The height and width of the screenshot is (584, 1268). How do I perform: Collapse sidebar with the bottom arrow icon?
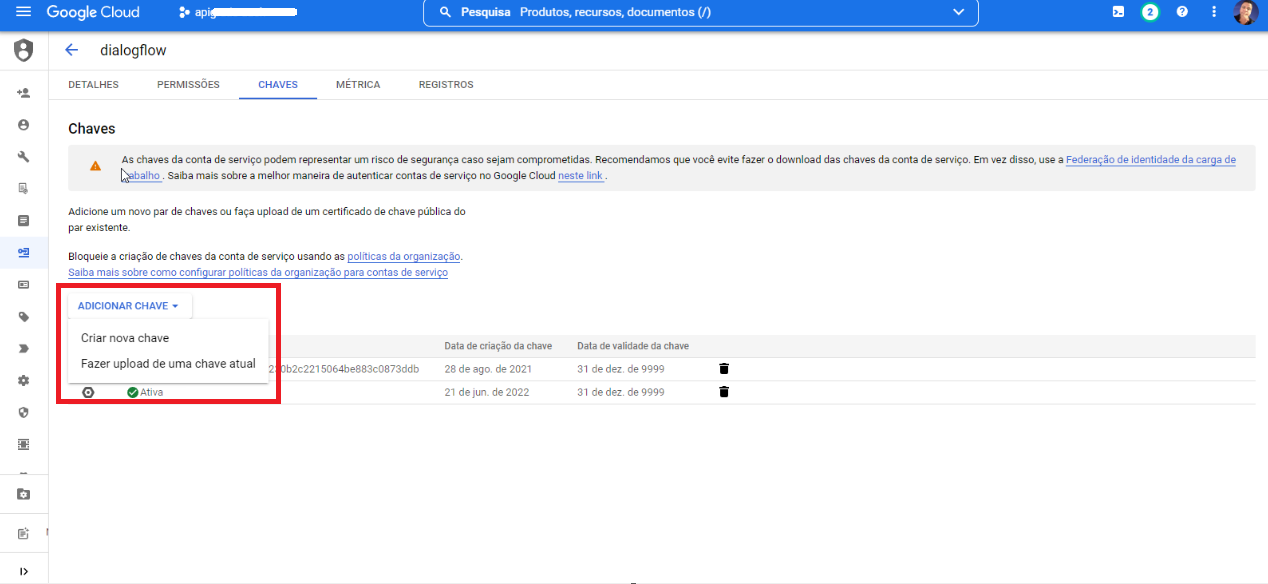click(23, 571)
